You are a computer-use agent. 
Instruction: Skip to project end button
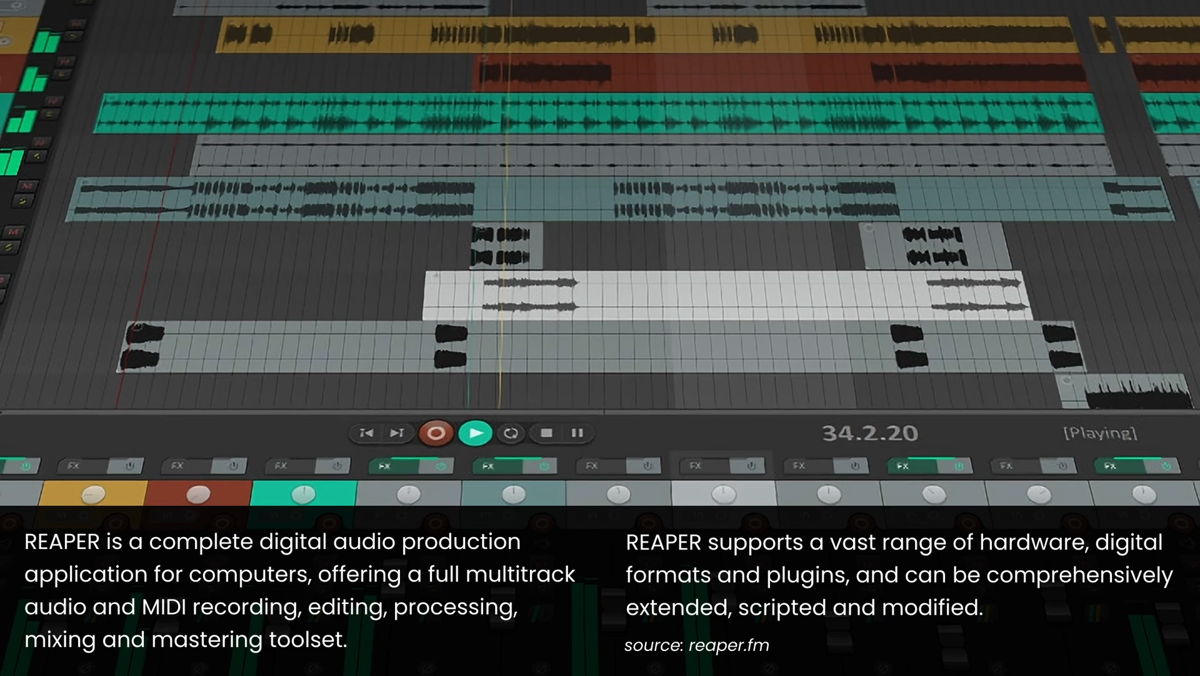coord(397,433)
